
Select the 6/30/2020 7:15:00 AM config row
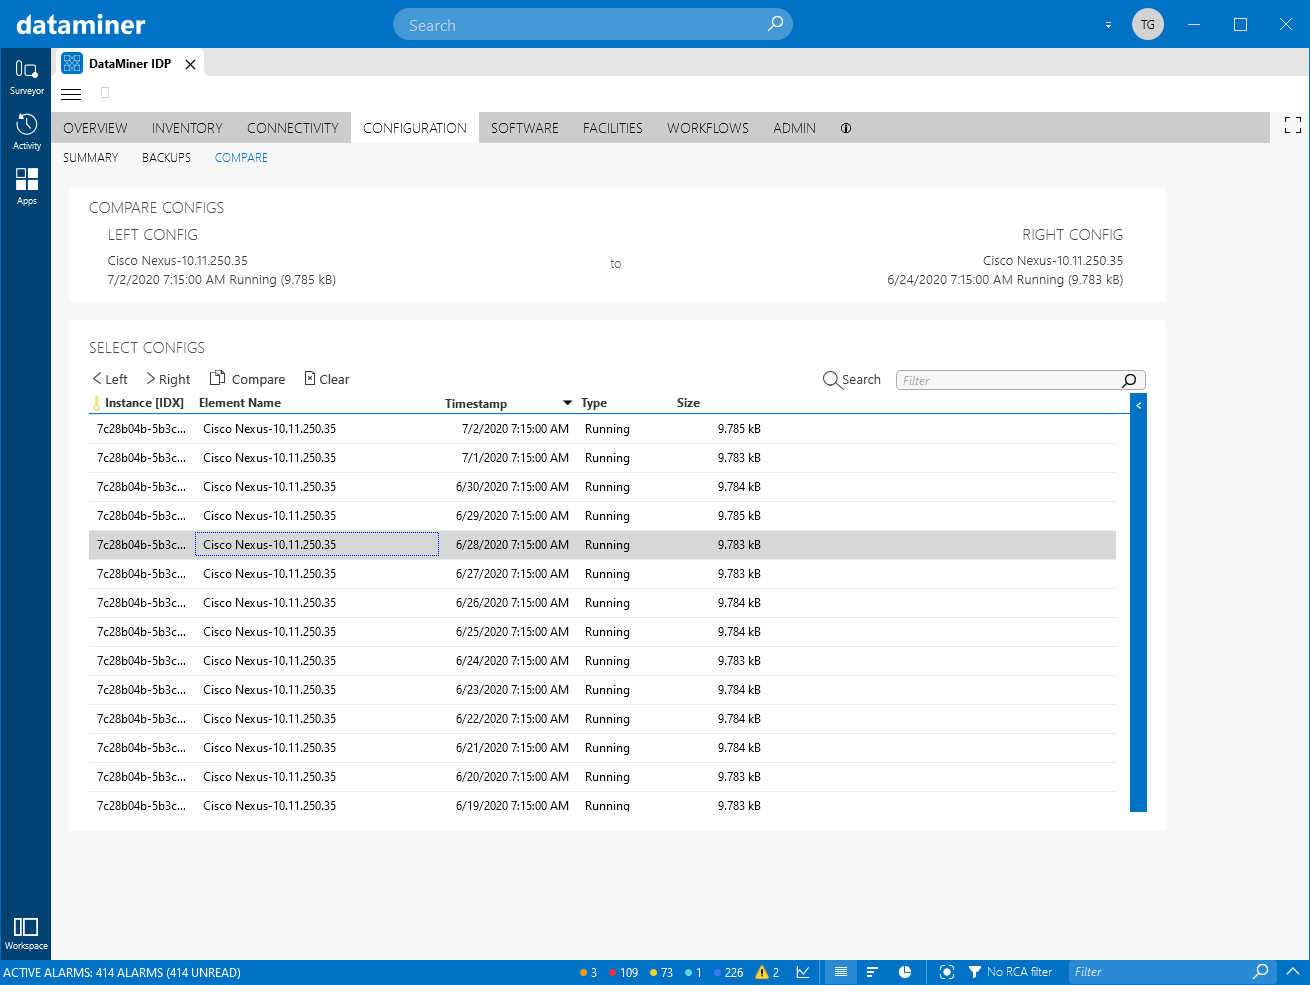[x=602, y=487]
